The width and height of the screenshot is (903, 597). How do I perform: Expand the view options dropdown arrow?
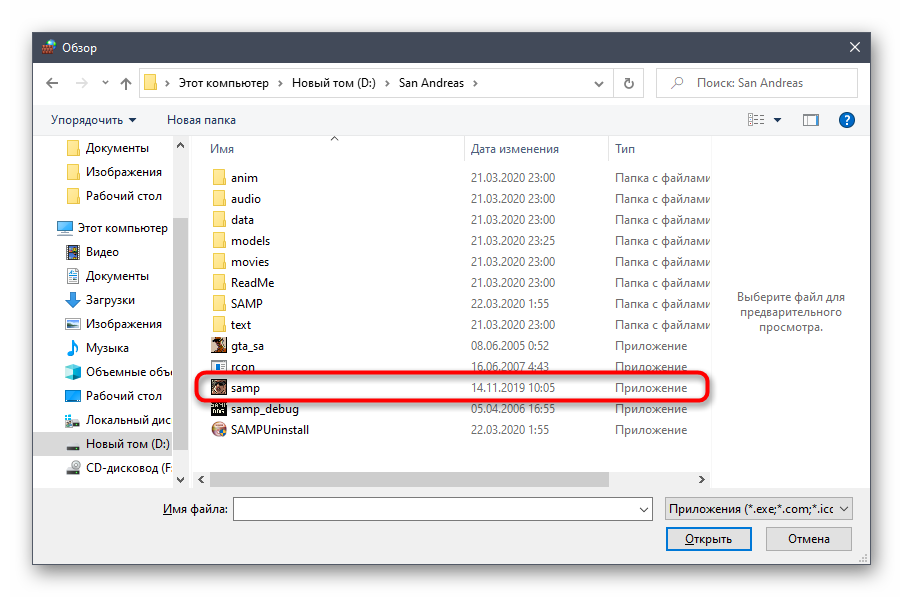pyautogui.click(x=778, y=120)
